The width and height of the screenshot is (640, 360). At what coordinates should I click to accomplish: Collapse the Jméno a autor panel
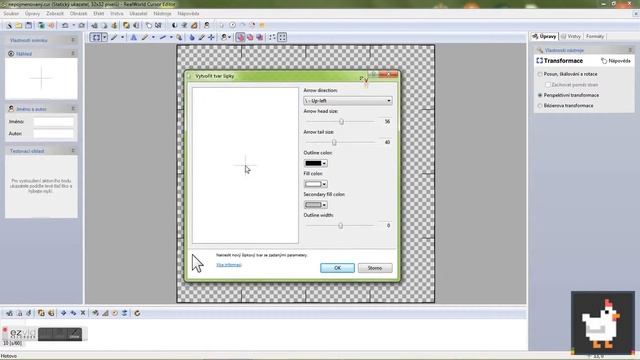point(73,109)
